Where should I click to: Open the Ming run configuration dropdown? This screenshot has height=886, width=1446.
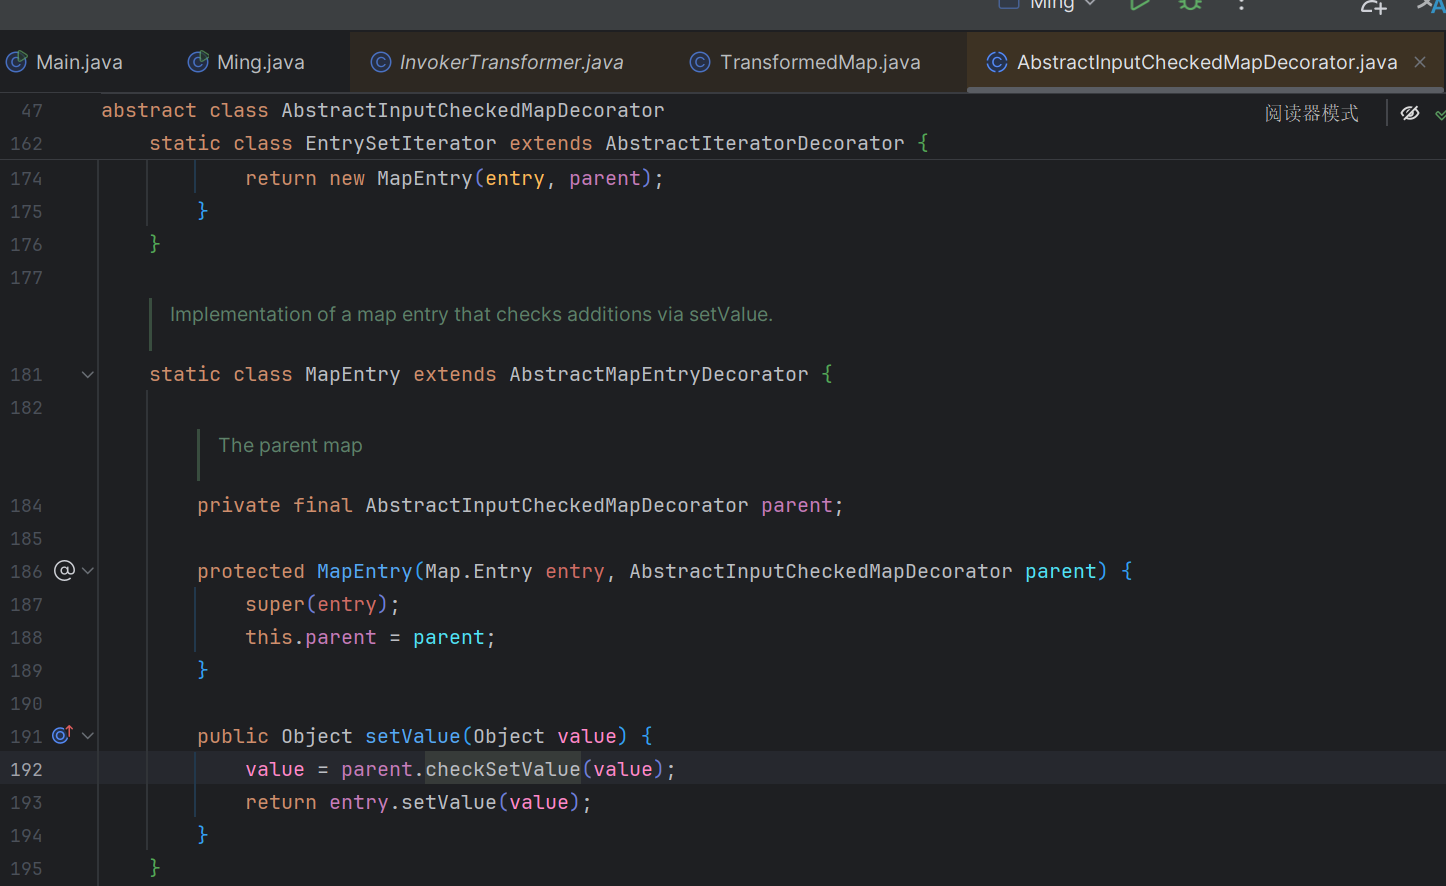tap(1062, 5)
